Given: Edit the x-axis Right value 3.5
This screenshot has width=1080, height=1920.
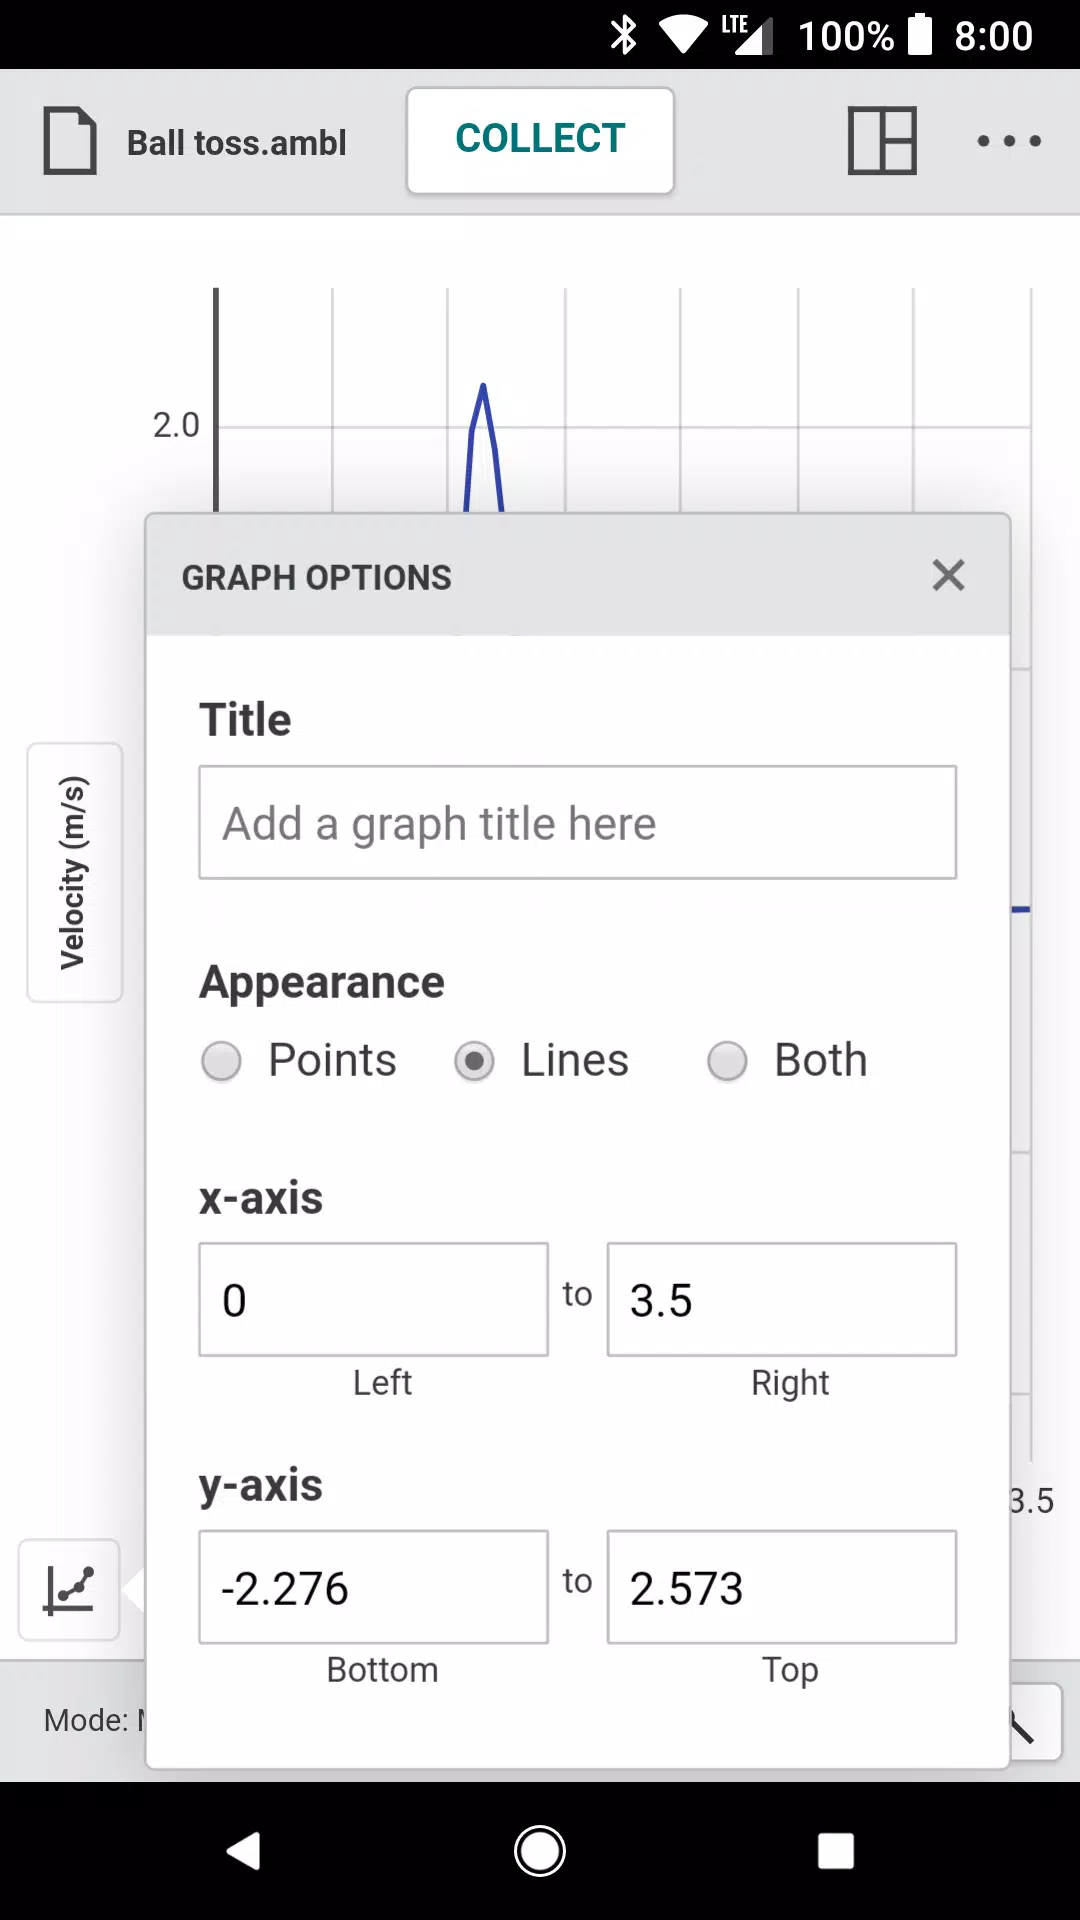Looking at the screenshot, I should [782, 1300].
